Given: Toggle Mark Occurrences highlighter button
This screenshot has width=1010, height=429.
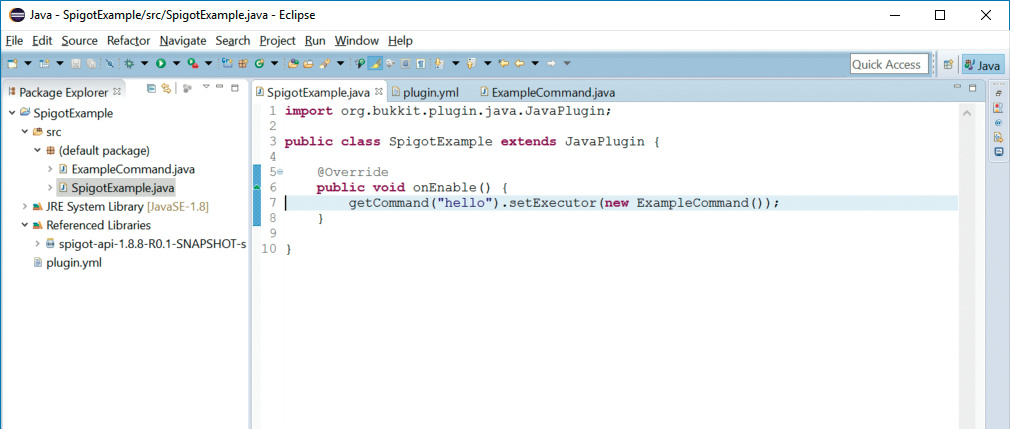Looking at the screenshot, I should (374, 63).
